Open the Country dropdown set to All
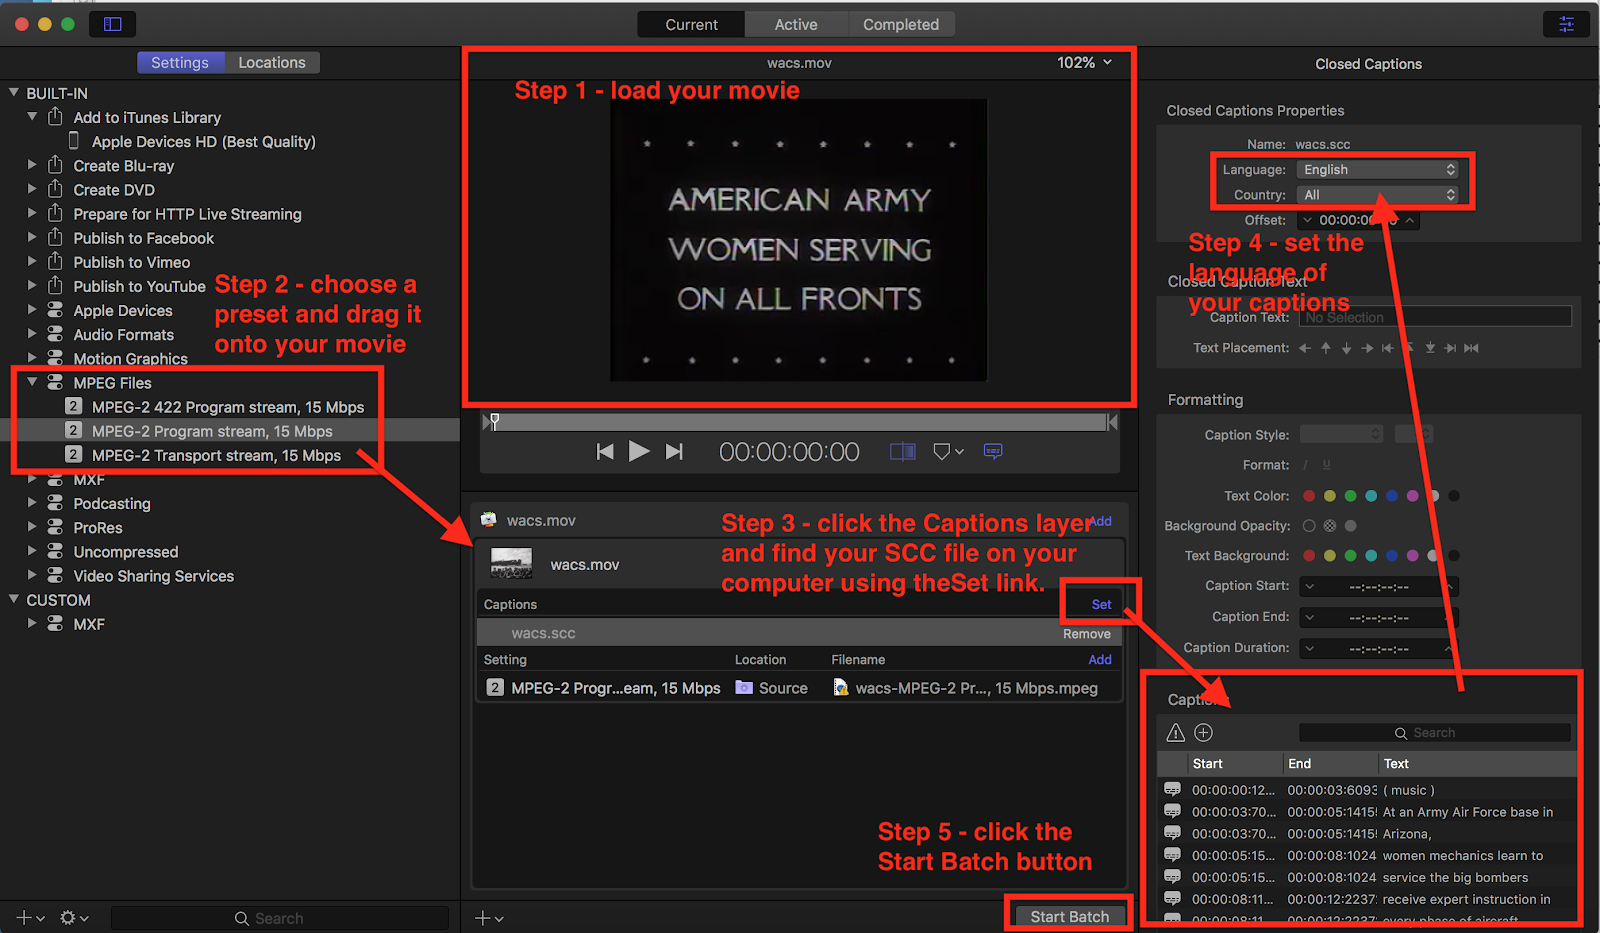The width and height of the screenshot is (1600, 933). [x=1378, y=195]
